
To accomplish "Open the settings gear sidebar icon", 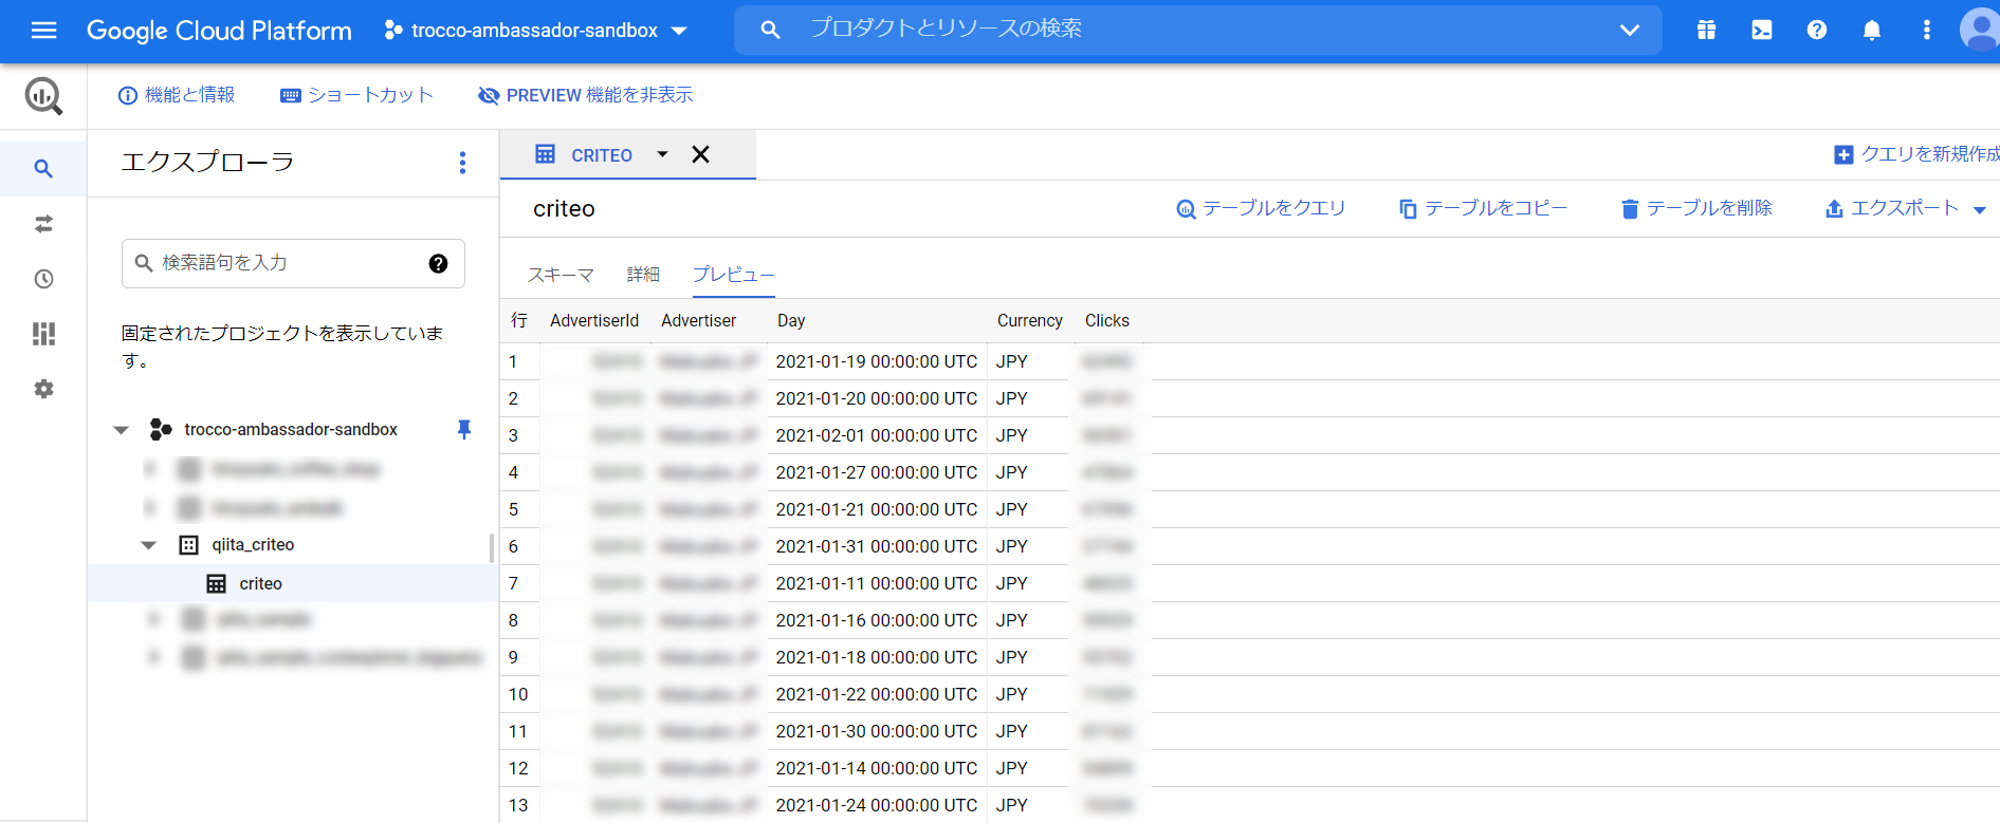I will [43, 389].
